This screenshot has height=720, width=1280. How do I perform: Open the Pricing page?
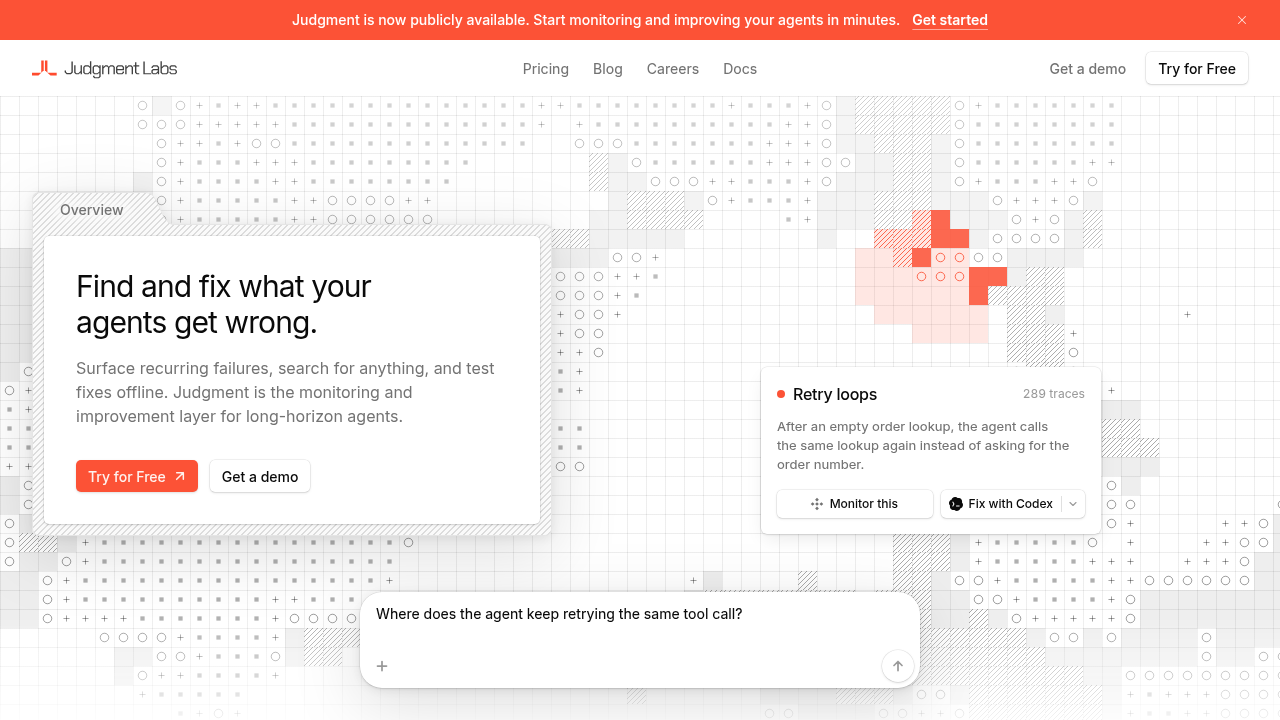tap(546, 69)
